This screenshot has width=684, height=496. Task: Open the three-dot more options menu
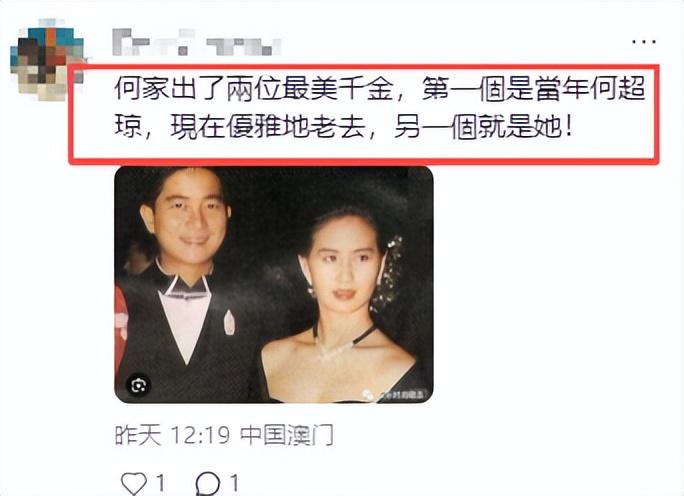tap(643, 42)
